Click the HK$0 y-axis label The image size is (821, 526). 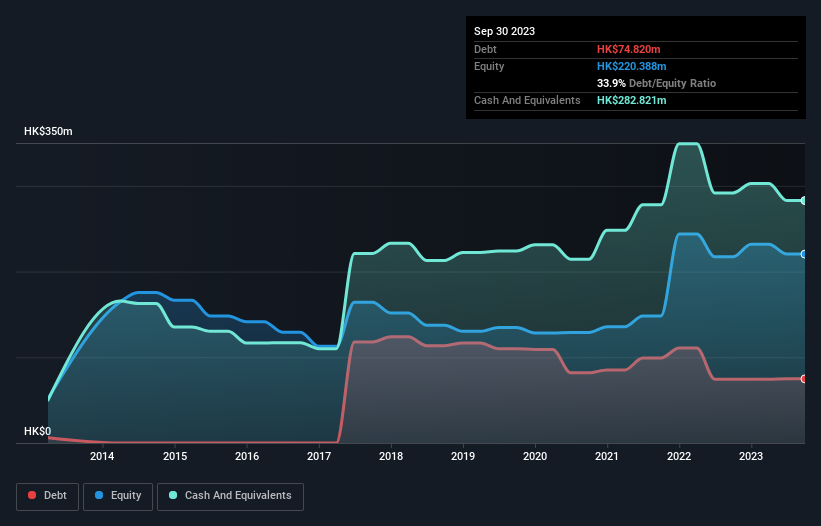(37, 431)
